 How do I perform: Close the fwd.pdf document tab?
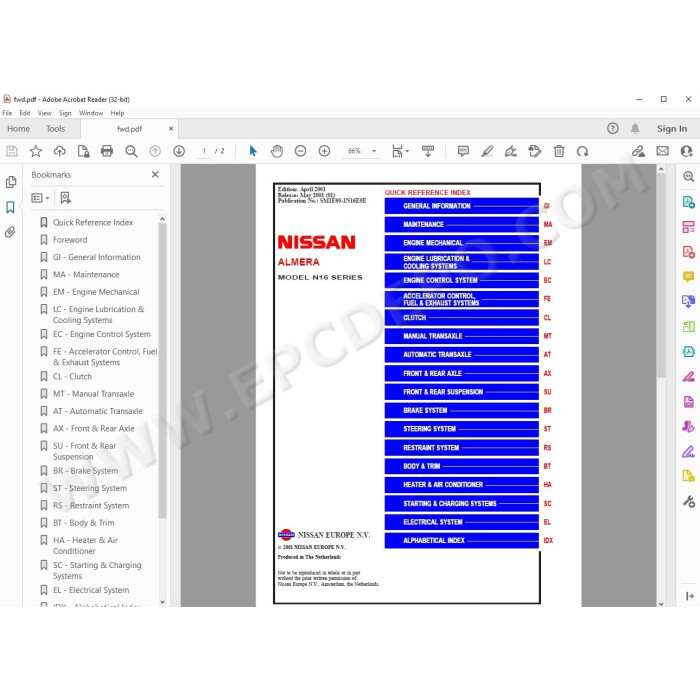tap(171, 129)
